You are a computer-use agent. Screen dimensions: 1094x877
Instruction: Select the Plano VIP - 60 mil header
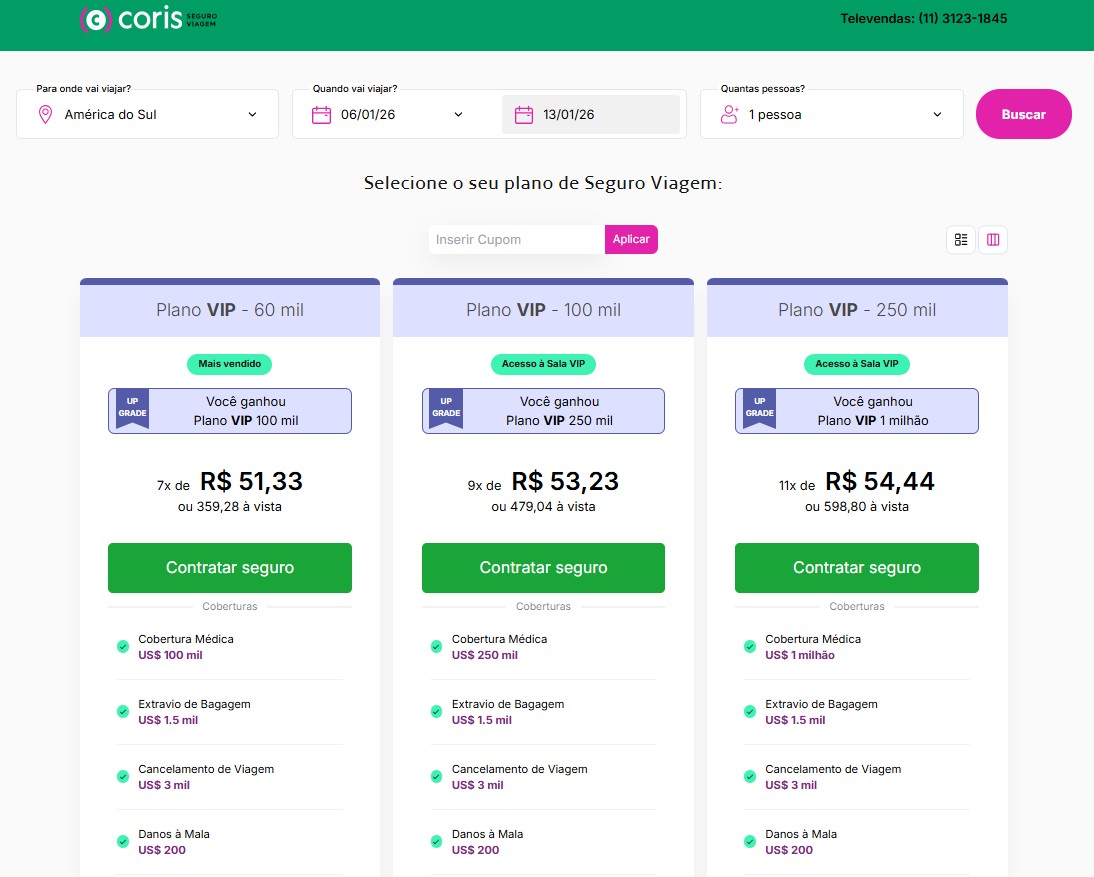pos(230,310)
